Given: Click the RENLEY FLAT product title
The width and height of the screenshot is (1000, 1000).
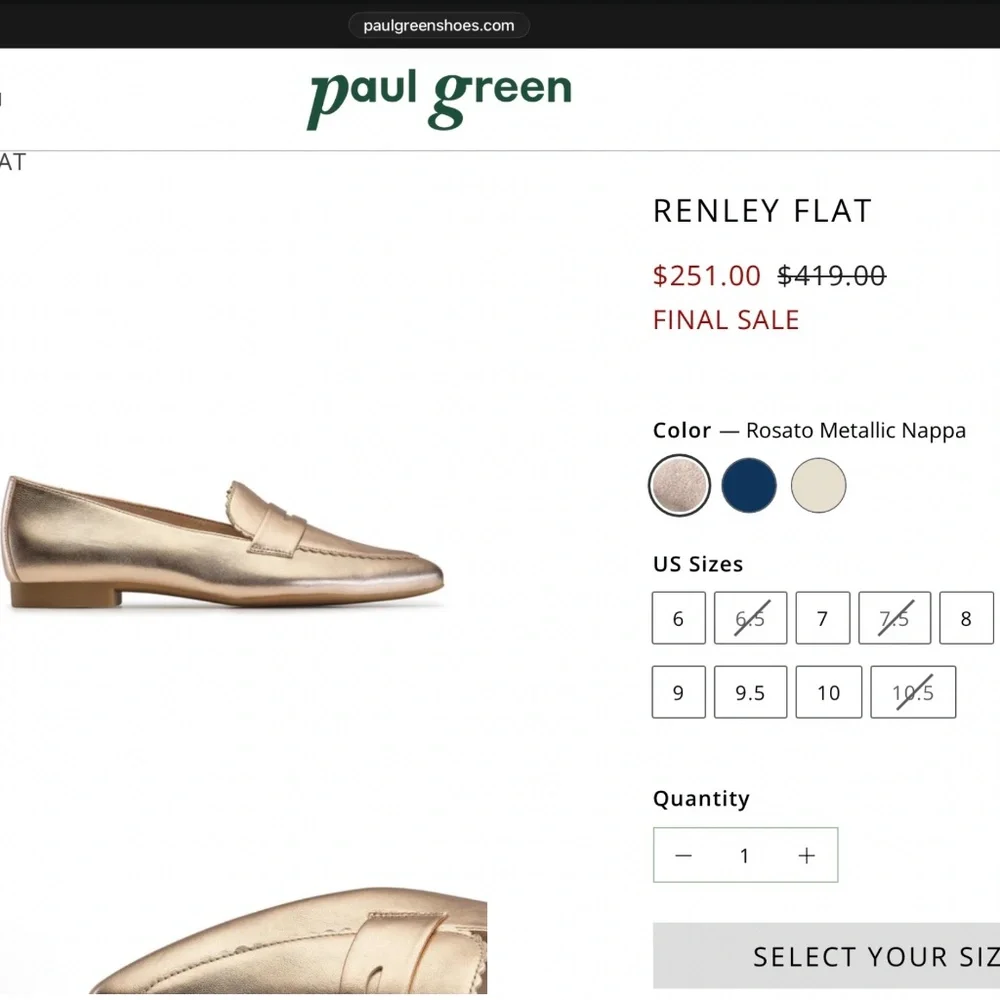Looking at the screenshot, I should pyautogui.click(x=762, y=211).
